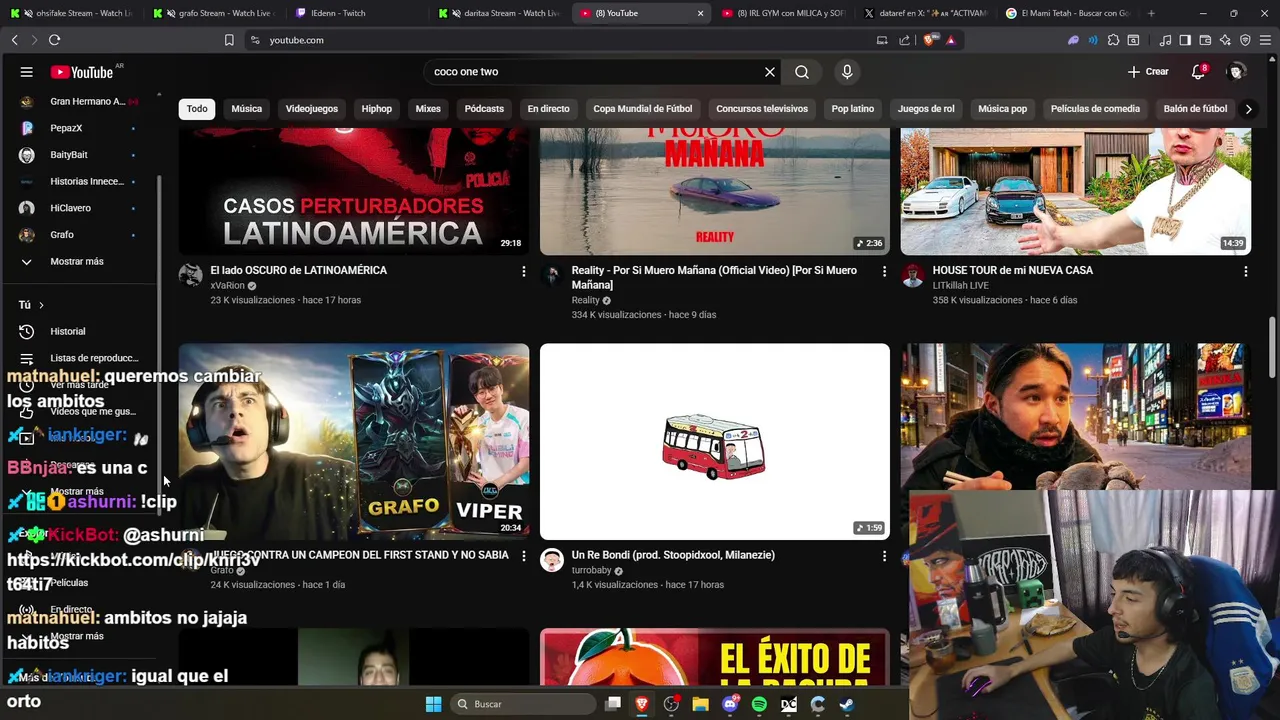Open three-dot menu for Un Re Bondi video
1280x720 pixels.
click(x=884, y=556)
